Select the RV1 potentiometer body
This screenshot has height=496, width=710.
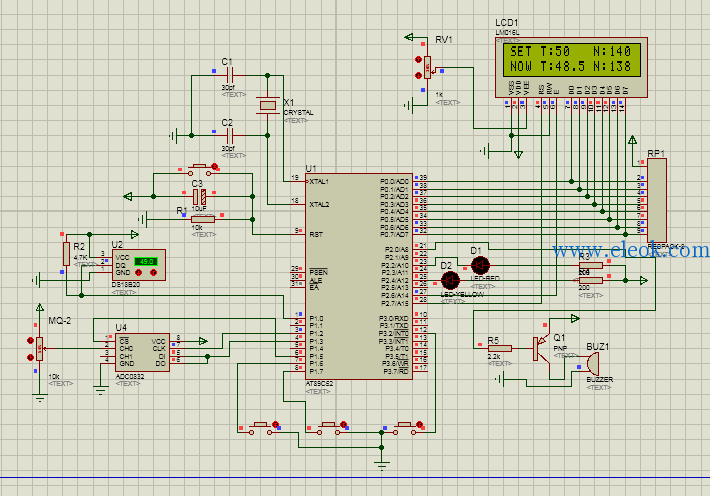coord(427,67)
